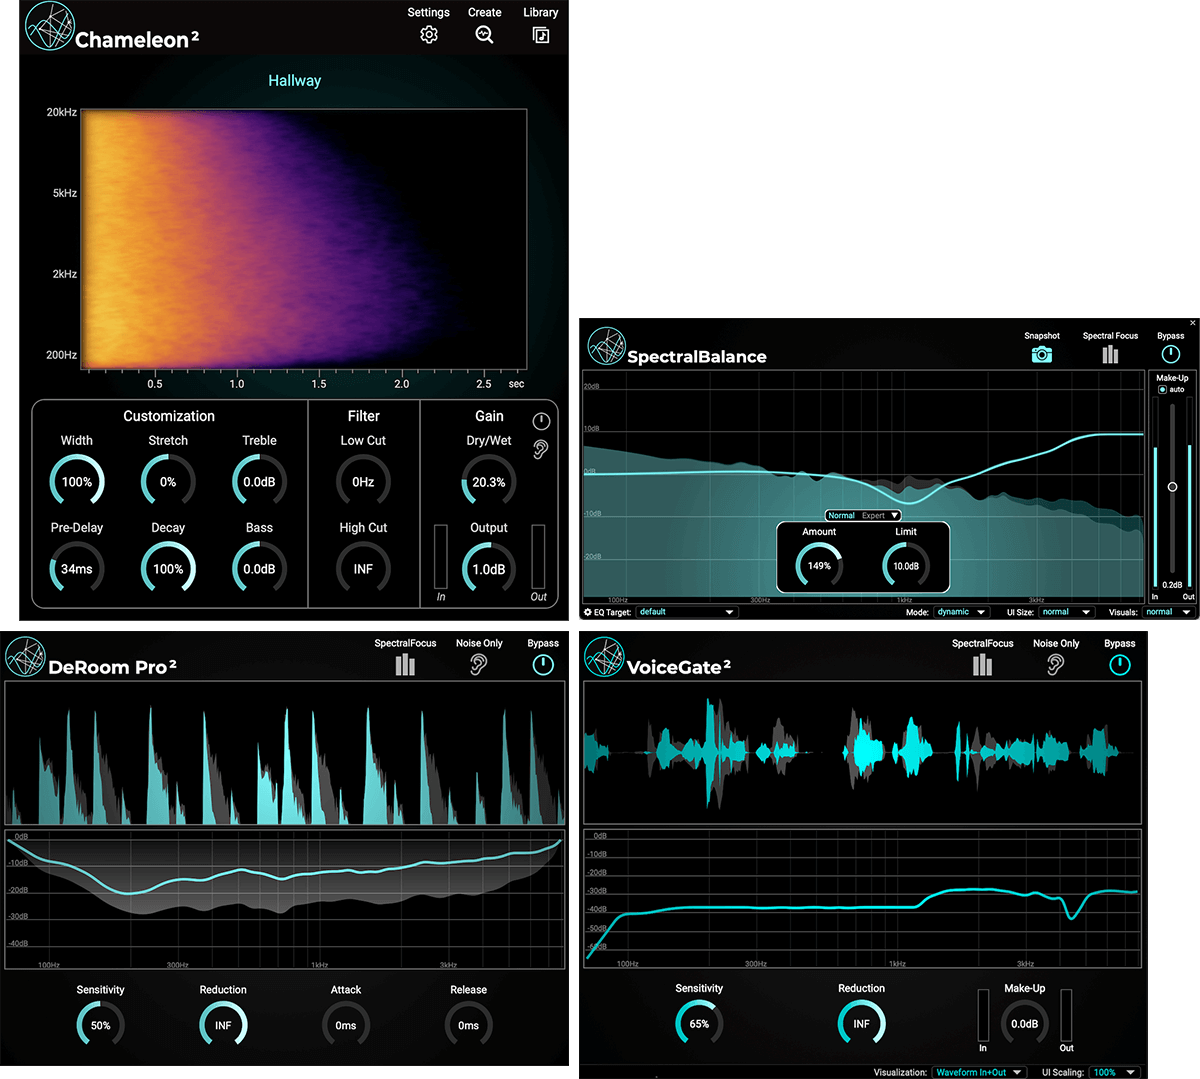1200x1079 pixels.
Task: Click the 0.2dB Make-Up value in SpectralBalance
Action: coord(1172,585)
